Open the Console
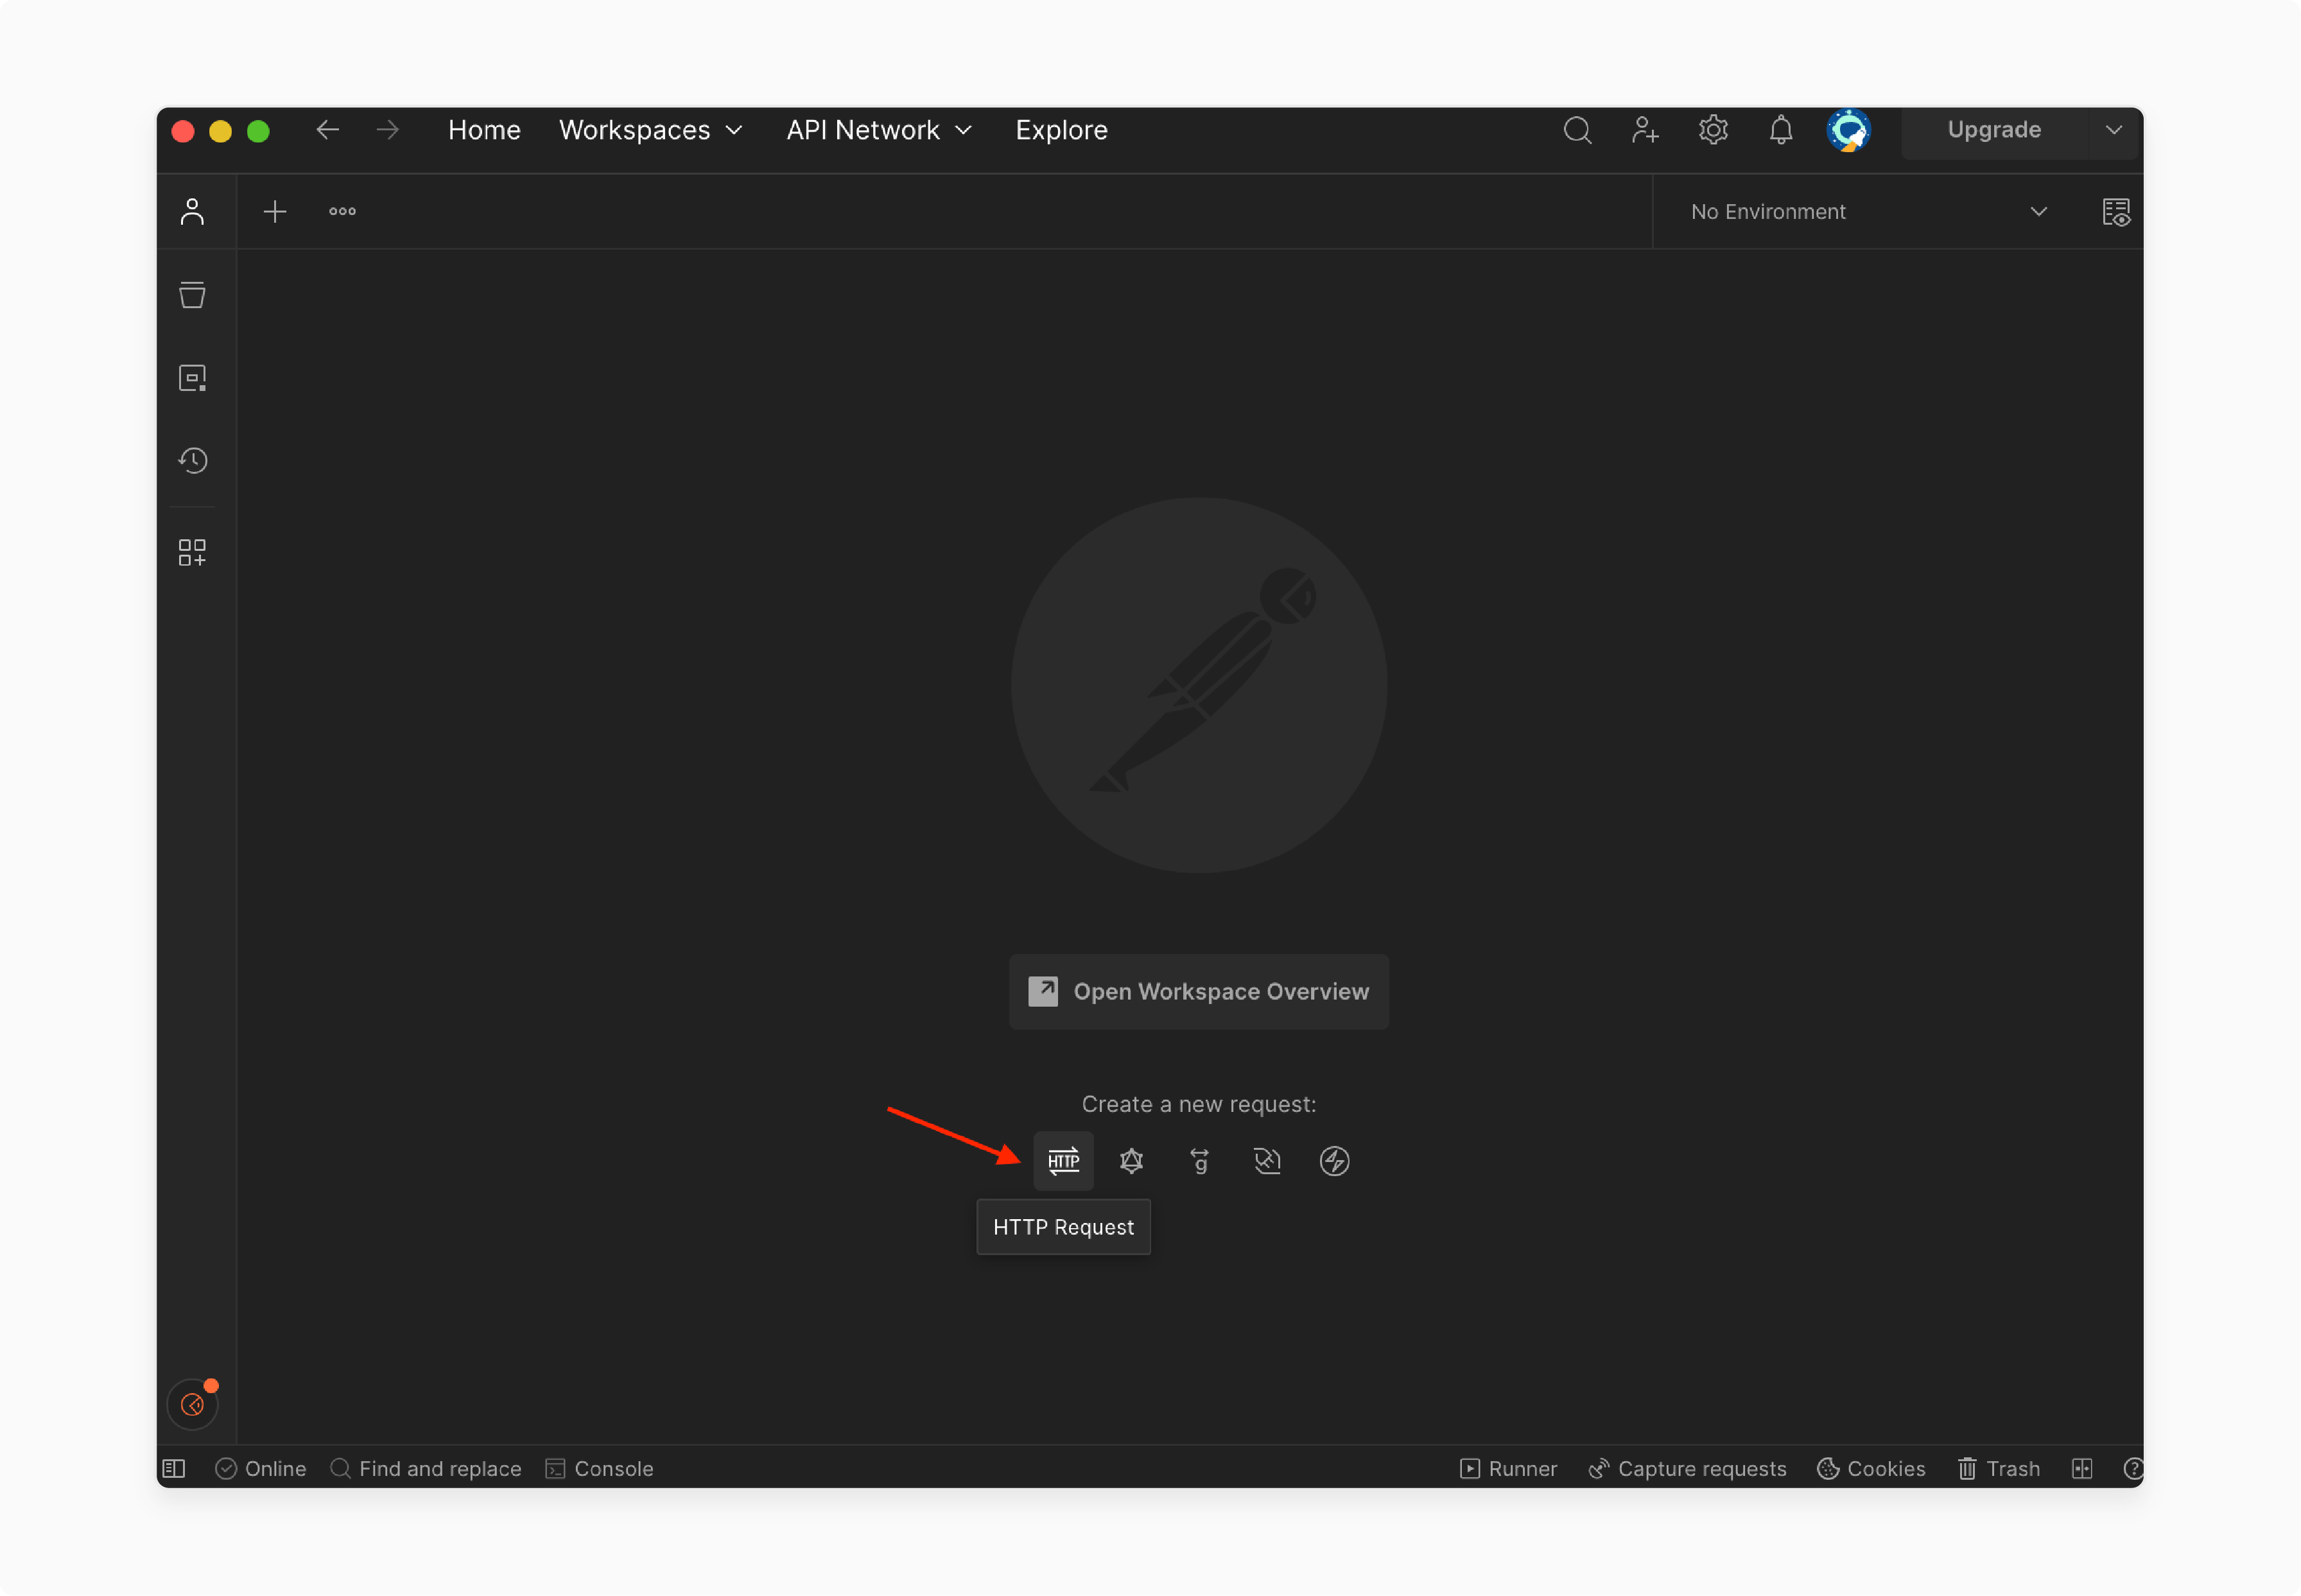2301x1596 pixels. tap(599, 1468)
